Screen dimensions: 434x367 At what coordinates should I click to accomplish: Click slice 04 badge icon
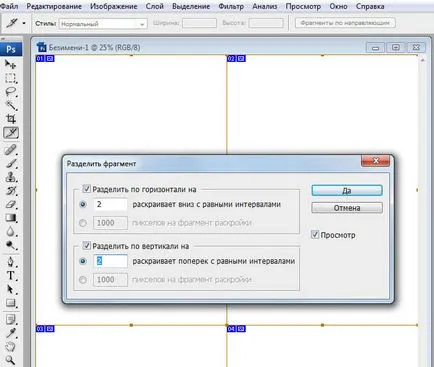click(x=242, y=329)
